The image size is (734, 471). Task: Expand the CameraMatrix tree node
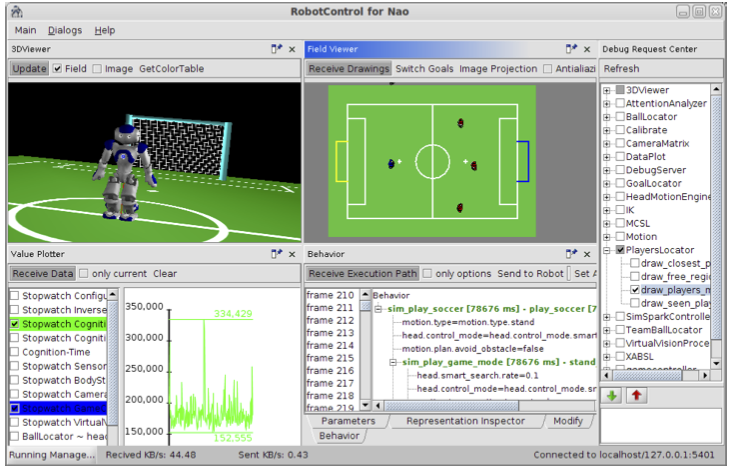[x=607, y=144]
